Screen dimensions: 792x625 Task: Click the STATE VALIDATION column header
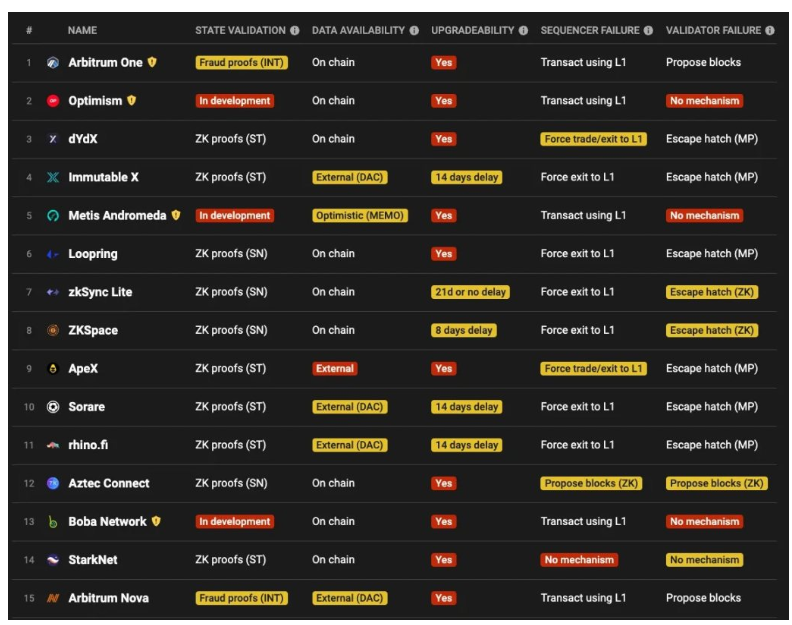click(x=240, y=30)
